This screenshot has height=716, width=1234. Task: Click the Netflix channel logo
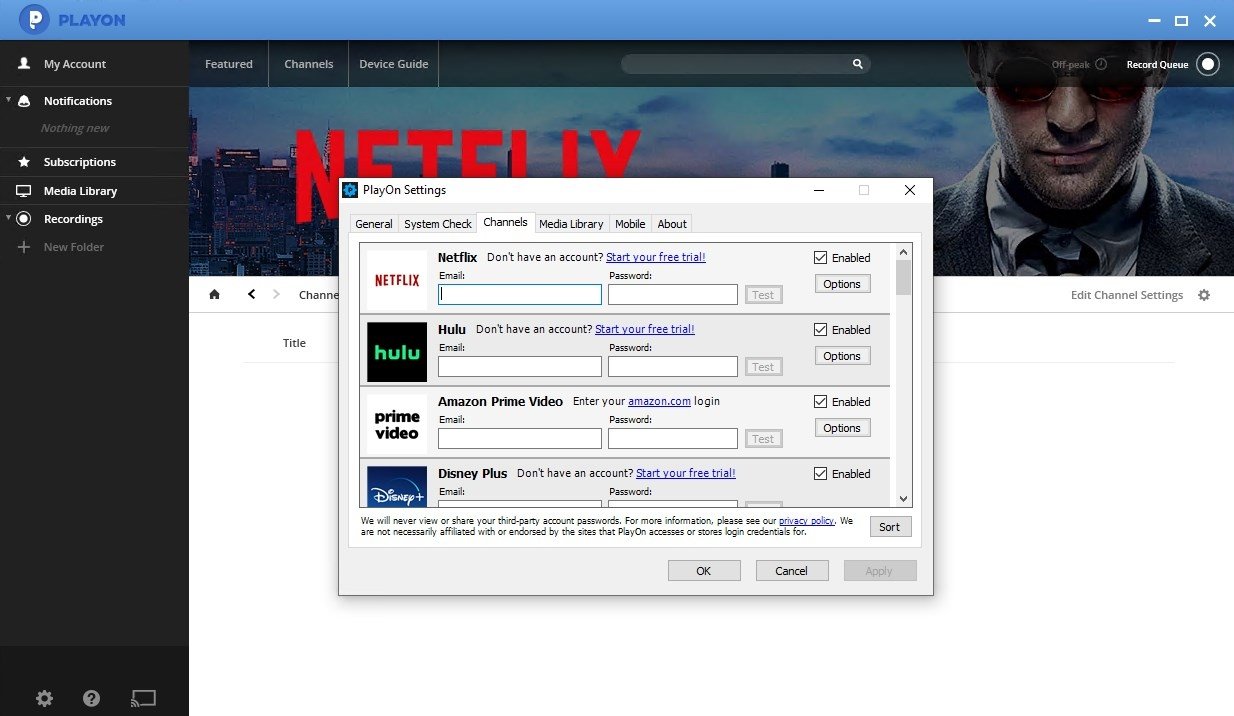[397, 280]
